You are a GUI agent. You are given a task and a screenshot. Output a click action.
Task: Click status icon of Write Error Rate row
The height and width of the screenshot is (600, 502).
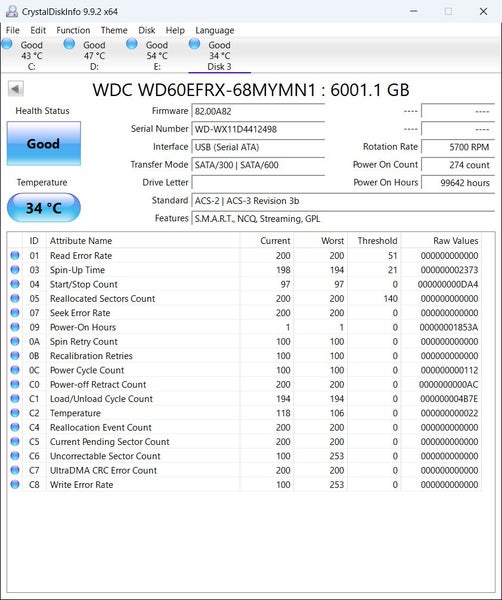[15, 484]
